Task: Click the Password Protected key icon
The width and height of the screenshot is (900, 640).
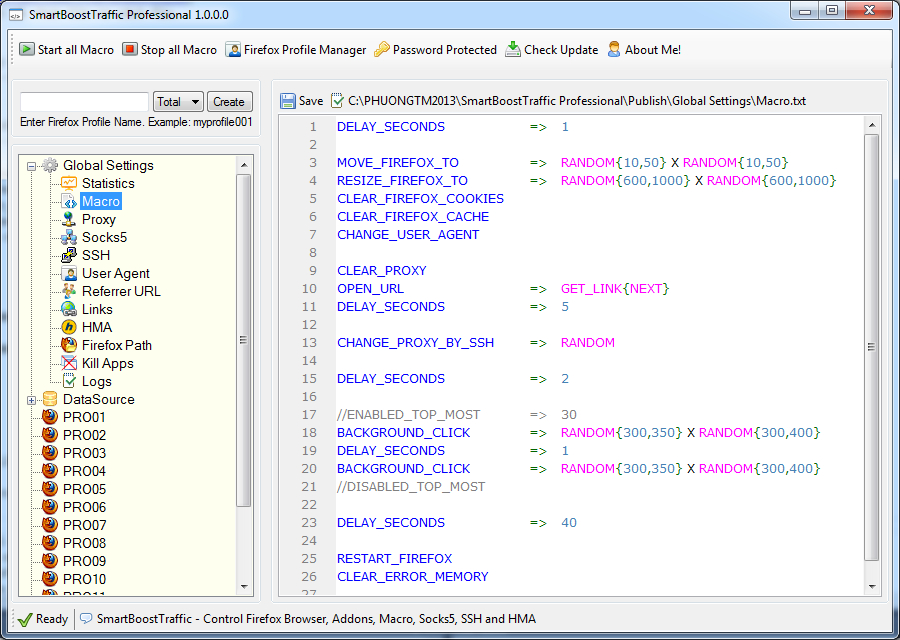Action: pyautogui.click(x=382, y=49)
